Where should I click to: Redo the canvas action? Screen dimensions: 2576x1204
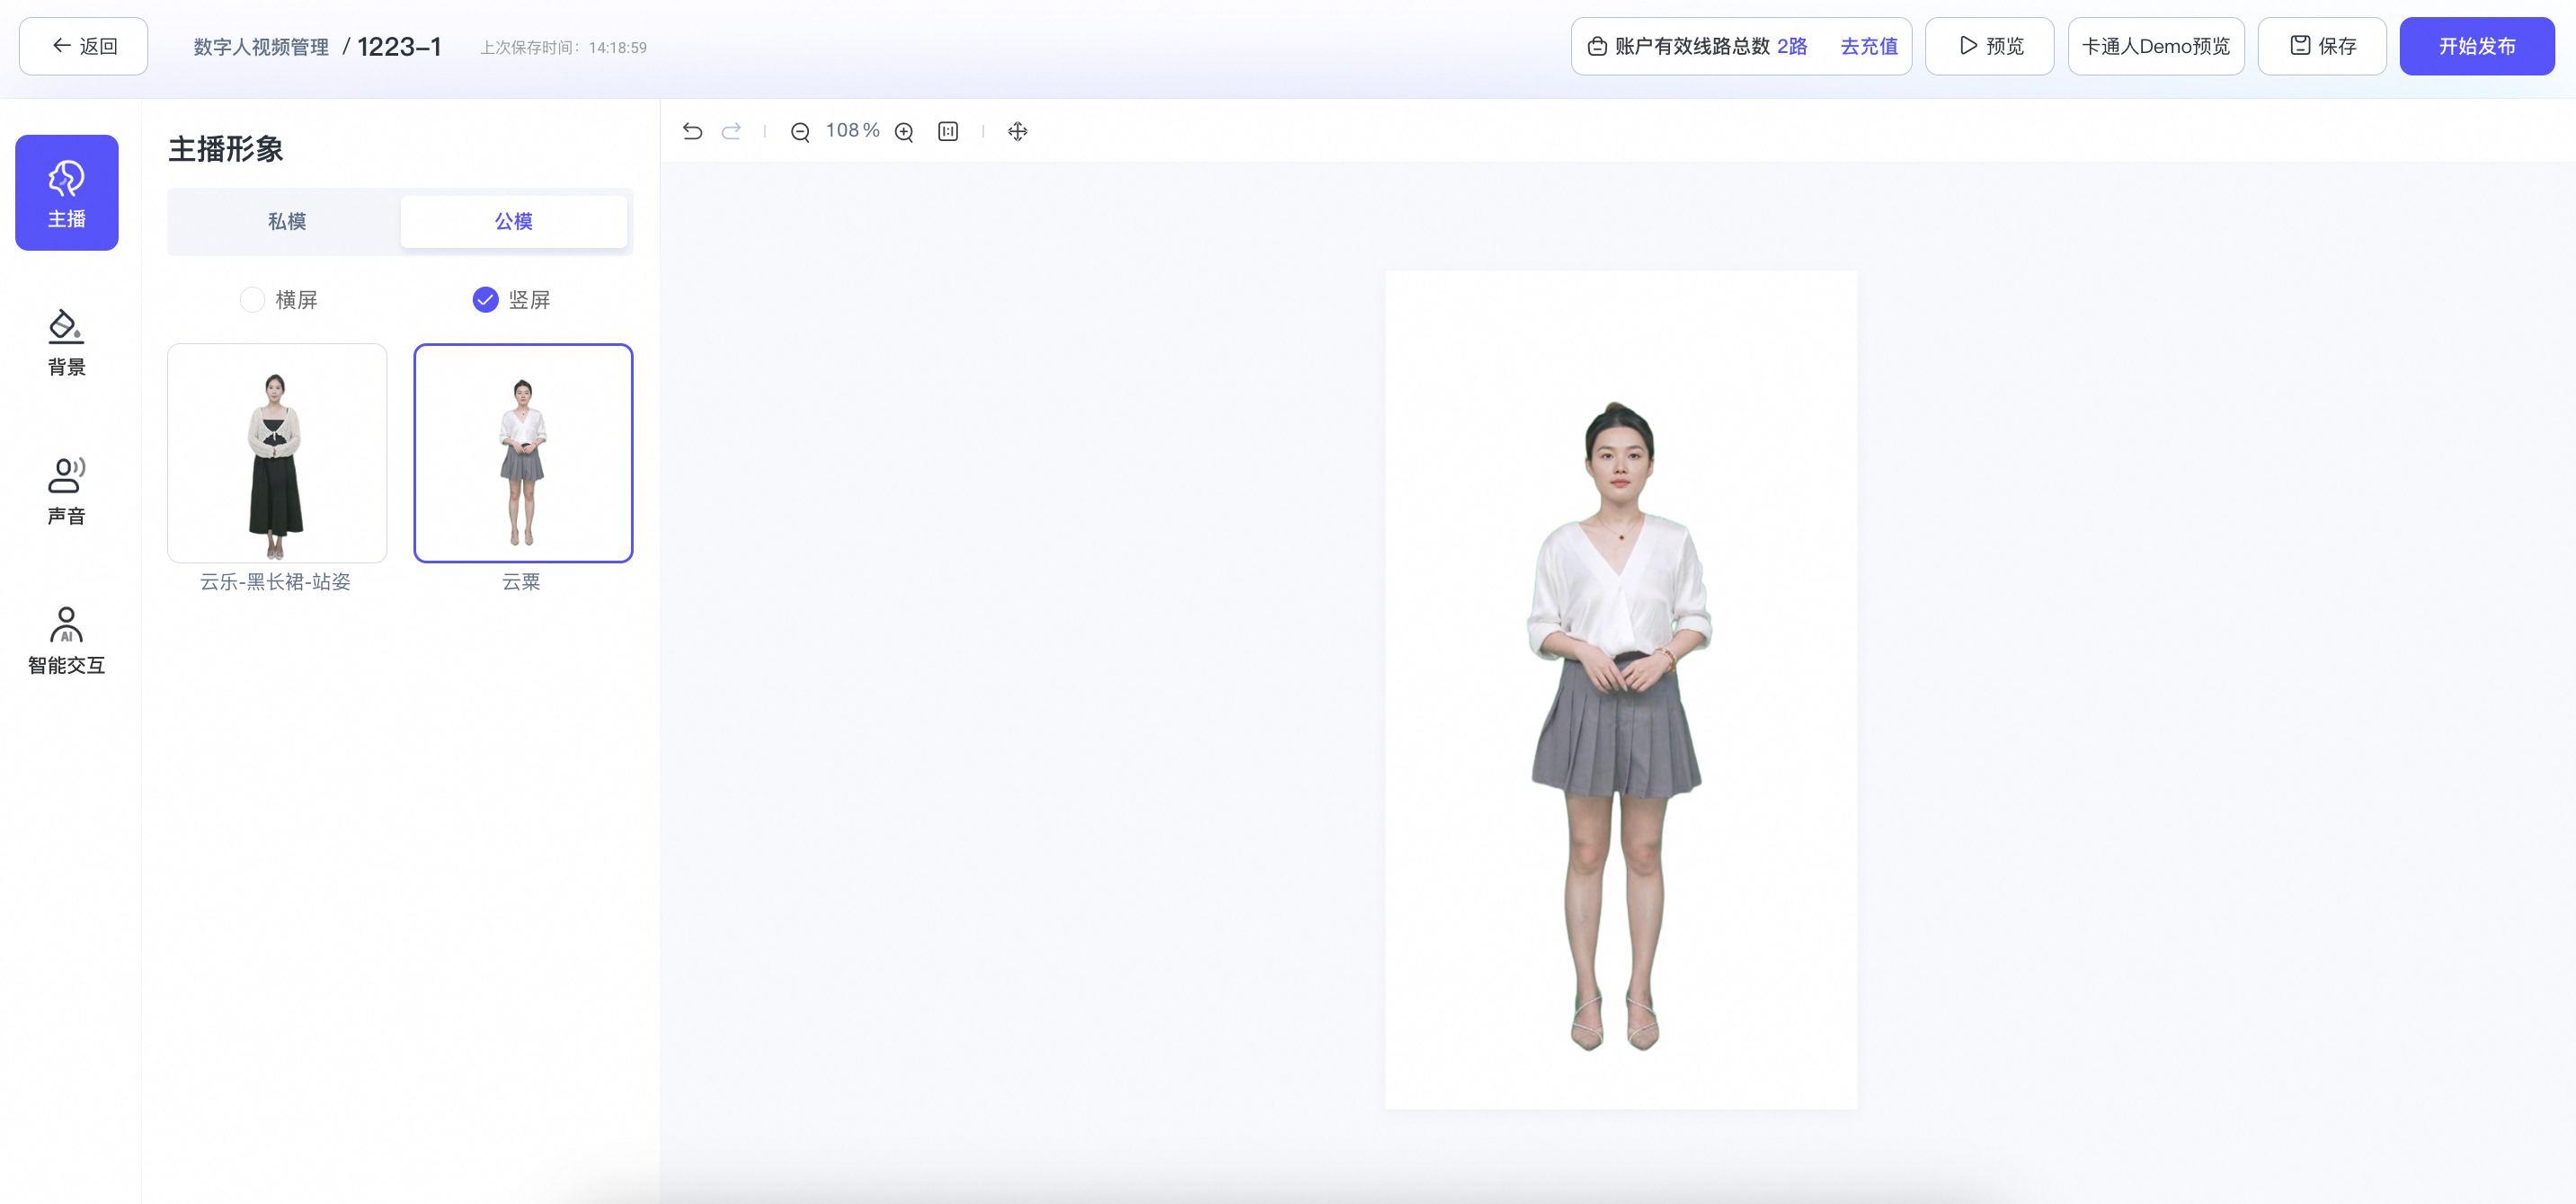(731, 131)
